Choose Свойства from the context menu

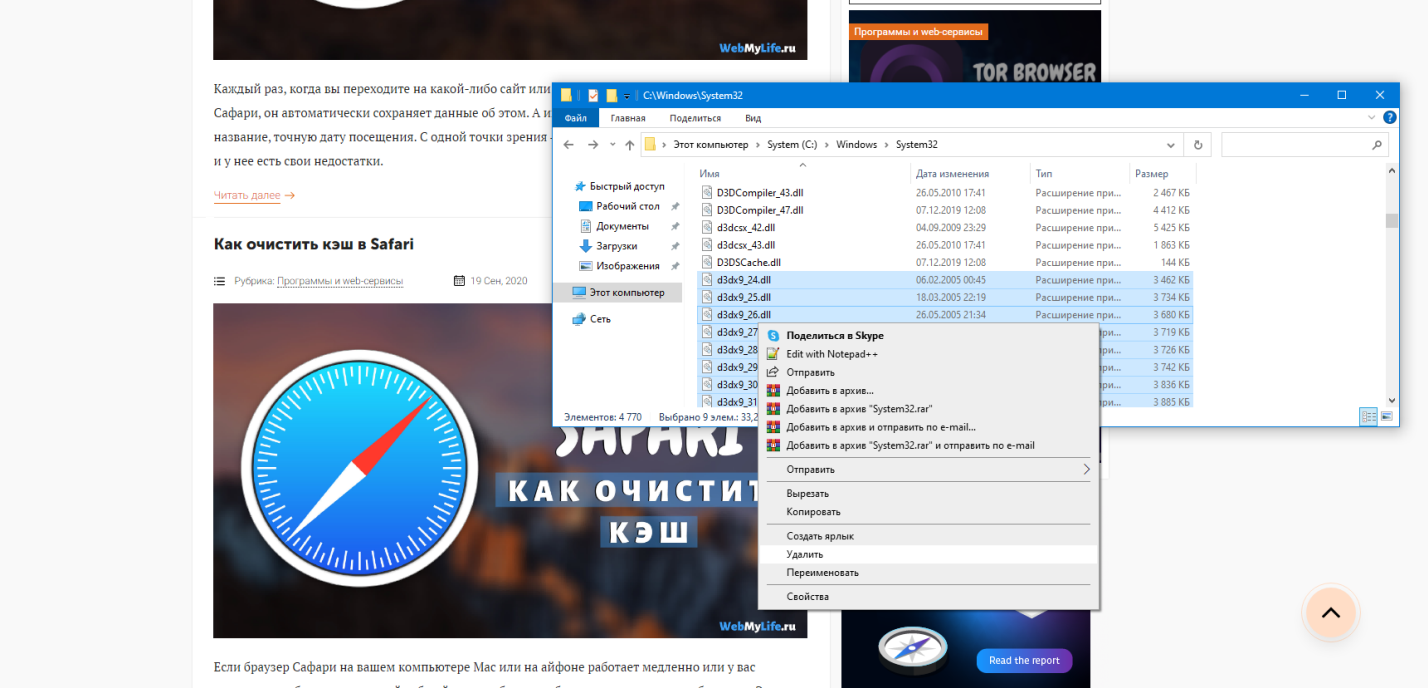pos(928,597)
